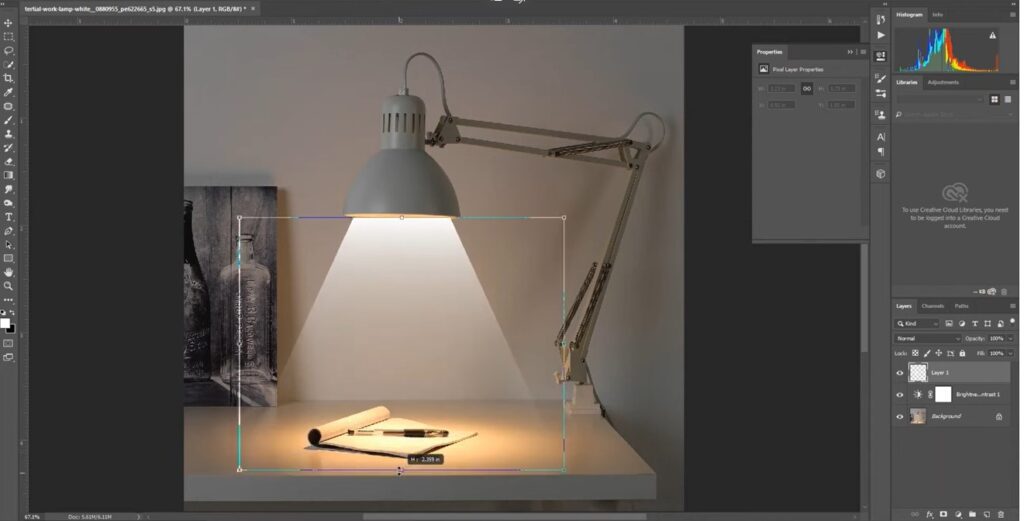Select the Brightness/Contrast layer mask thumbnail

point(942,394)
